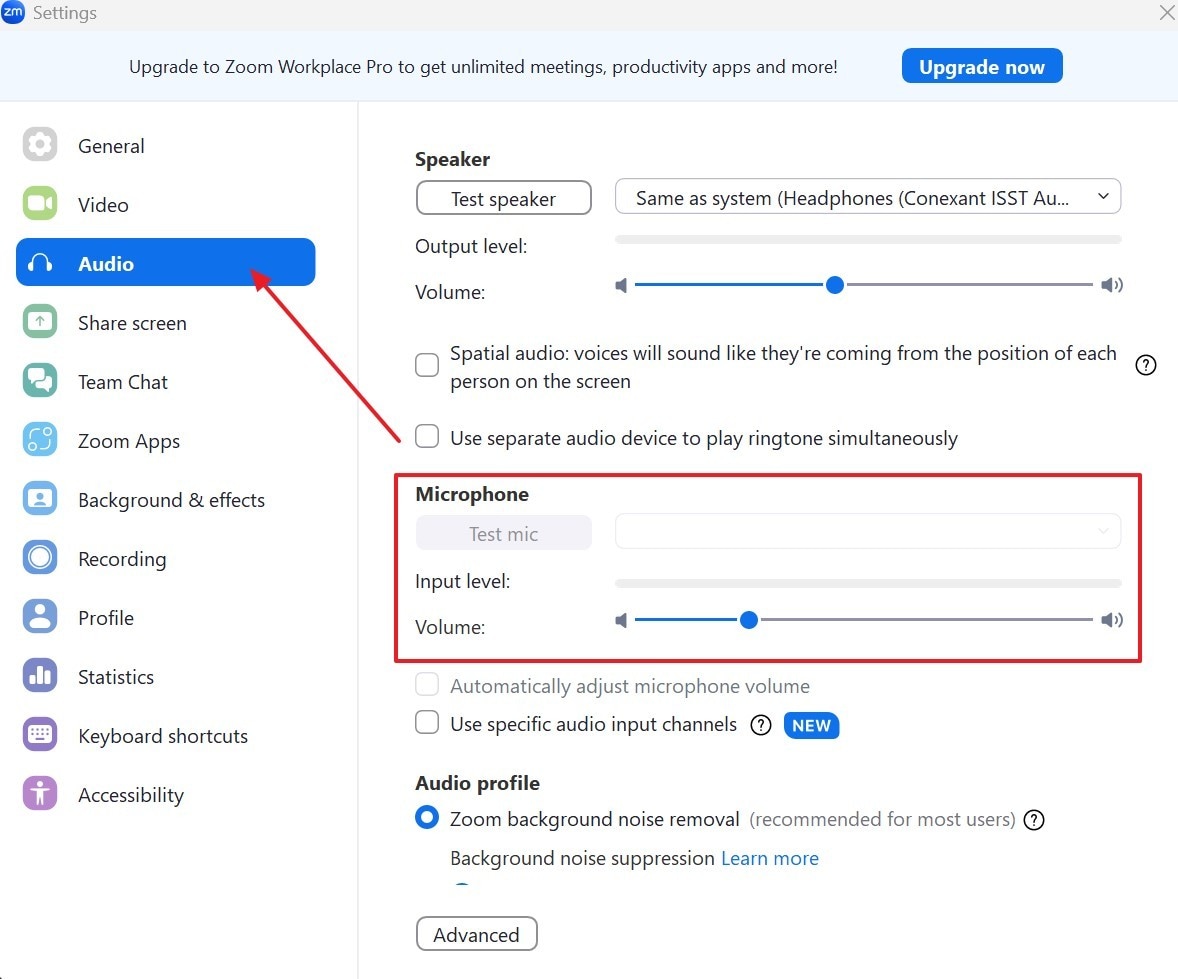Open Share screen settings icon
The width and height of the screenshot is (1178, 979).
[40, 323]
